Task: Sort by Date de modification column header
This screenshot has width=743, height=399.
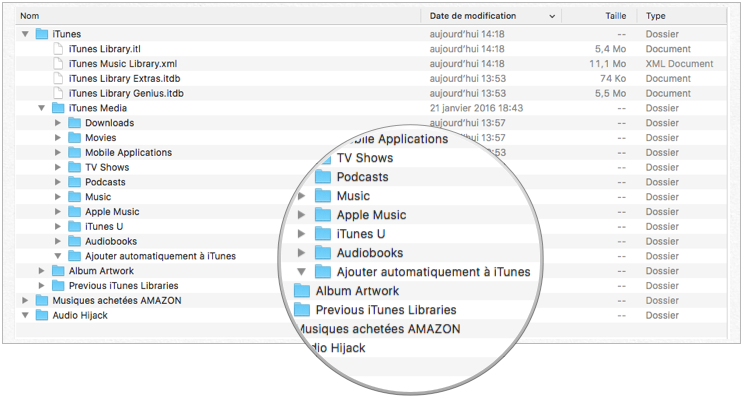Action: point(473,16)
